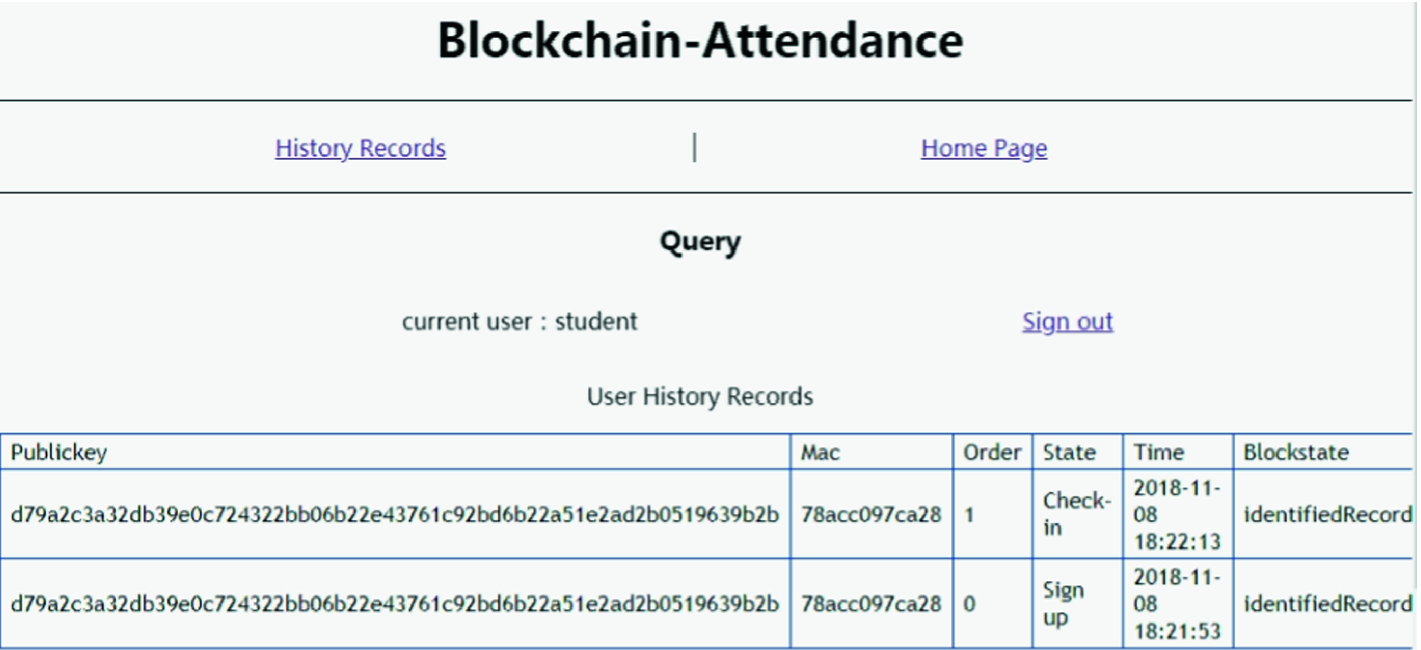Select the public key in Check-in row
This screenshot has width=1421, height=650.
(x=395, y=515)
